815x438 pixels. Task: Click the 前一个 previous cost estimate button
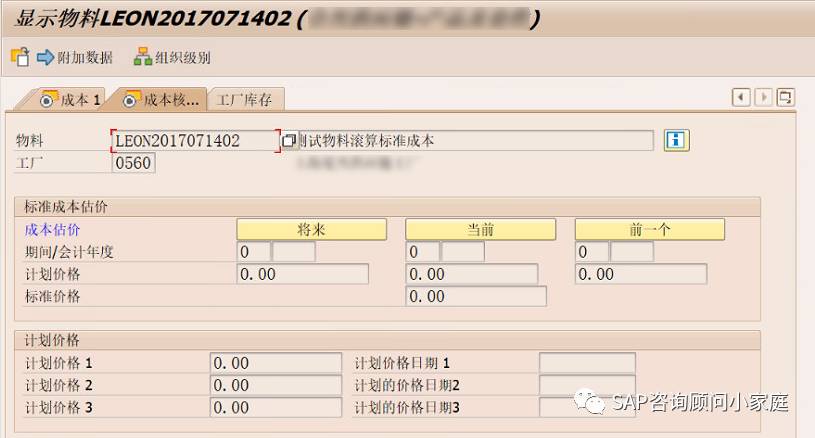(650, 230)
